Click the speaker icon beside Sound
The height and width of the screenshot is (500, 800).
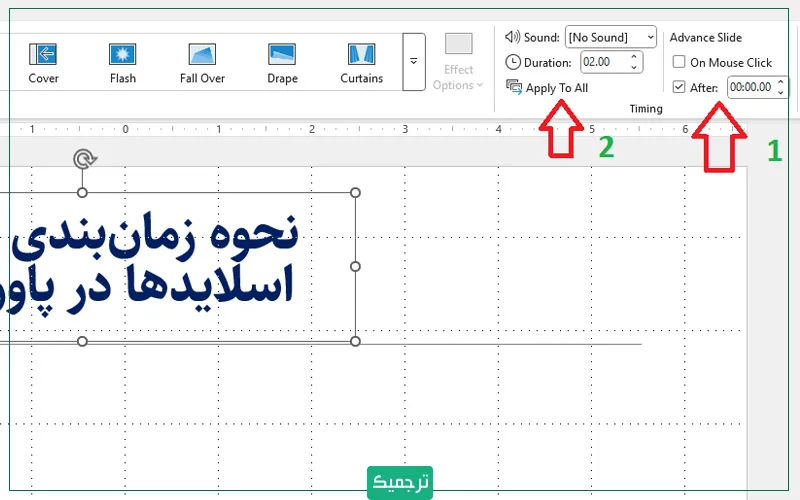click(x=512, y=37)
